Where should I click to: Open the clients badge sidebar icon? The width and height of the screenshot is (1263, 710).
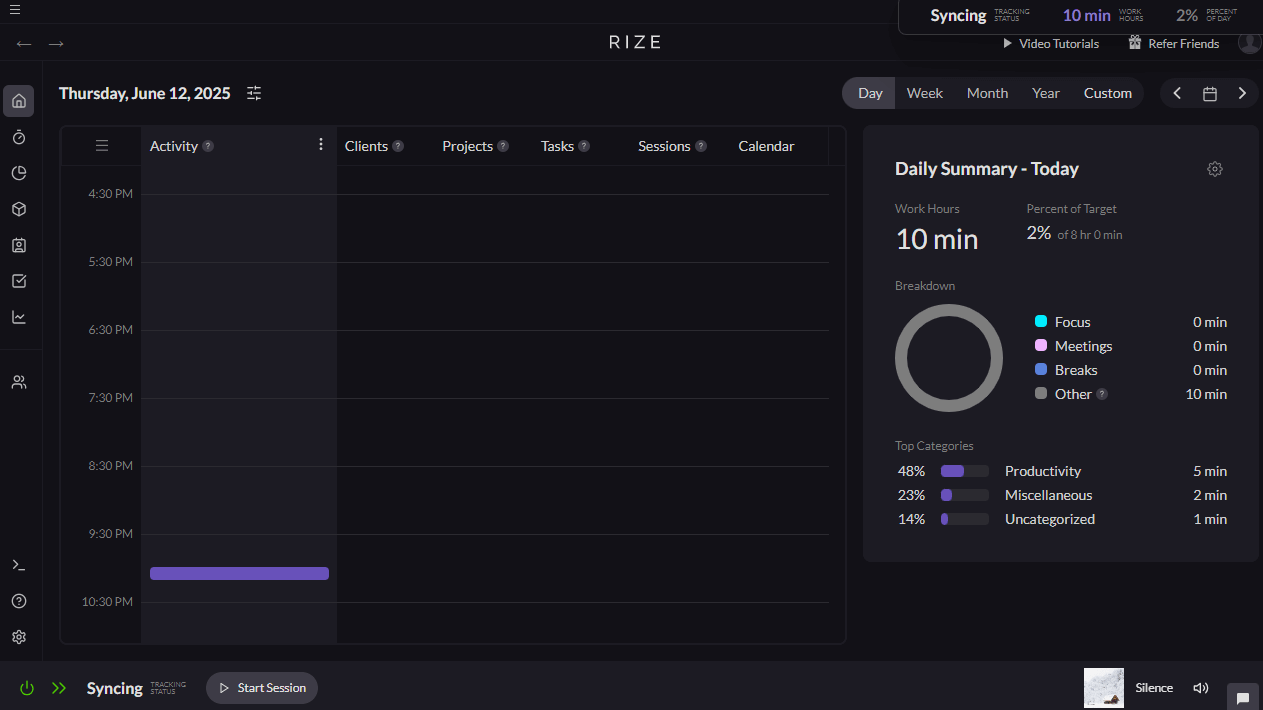pos(18,245)
